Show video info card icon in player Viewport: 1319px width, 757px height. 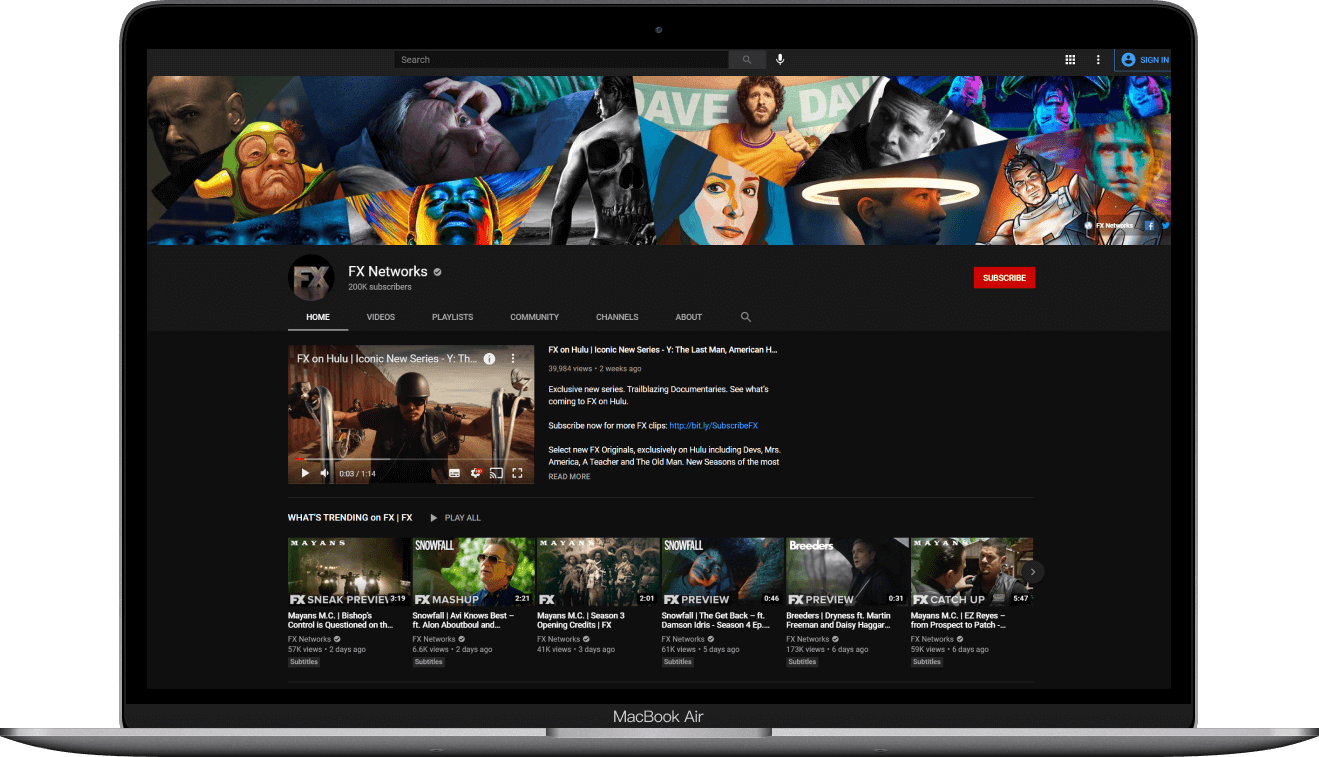[x=489, y=358]
